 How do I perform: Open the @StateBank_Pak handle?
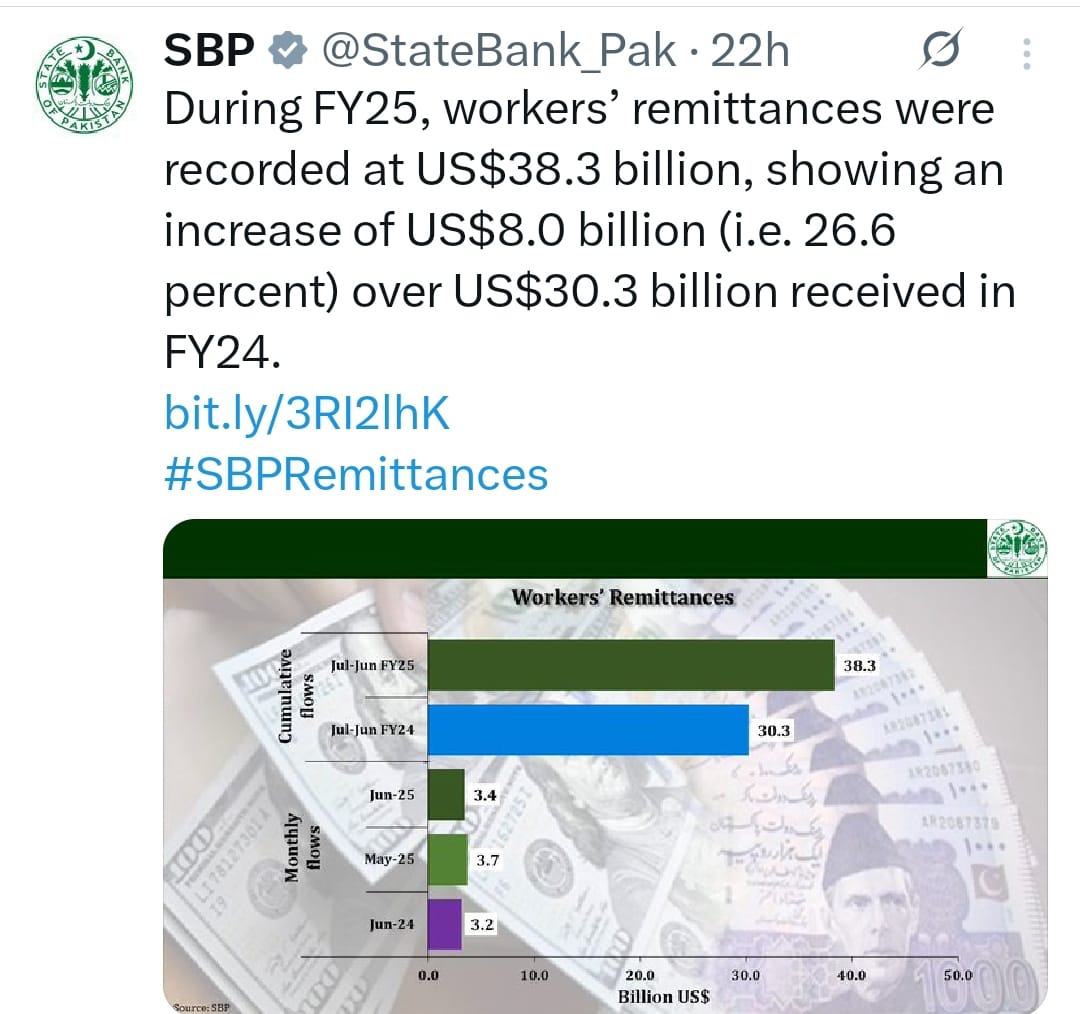499,50
